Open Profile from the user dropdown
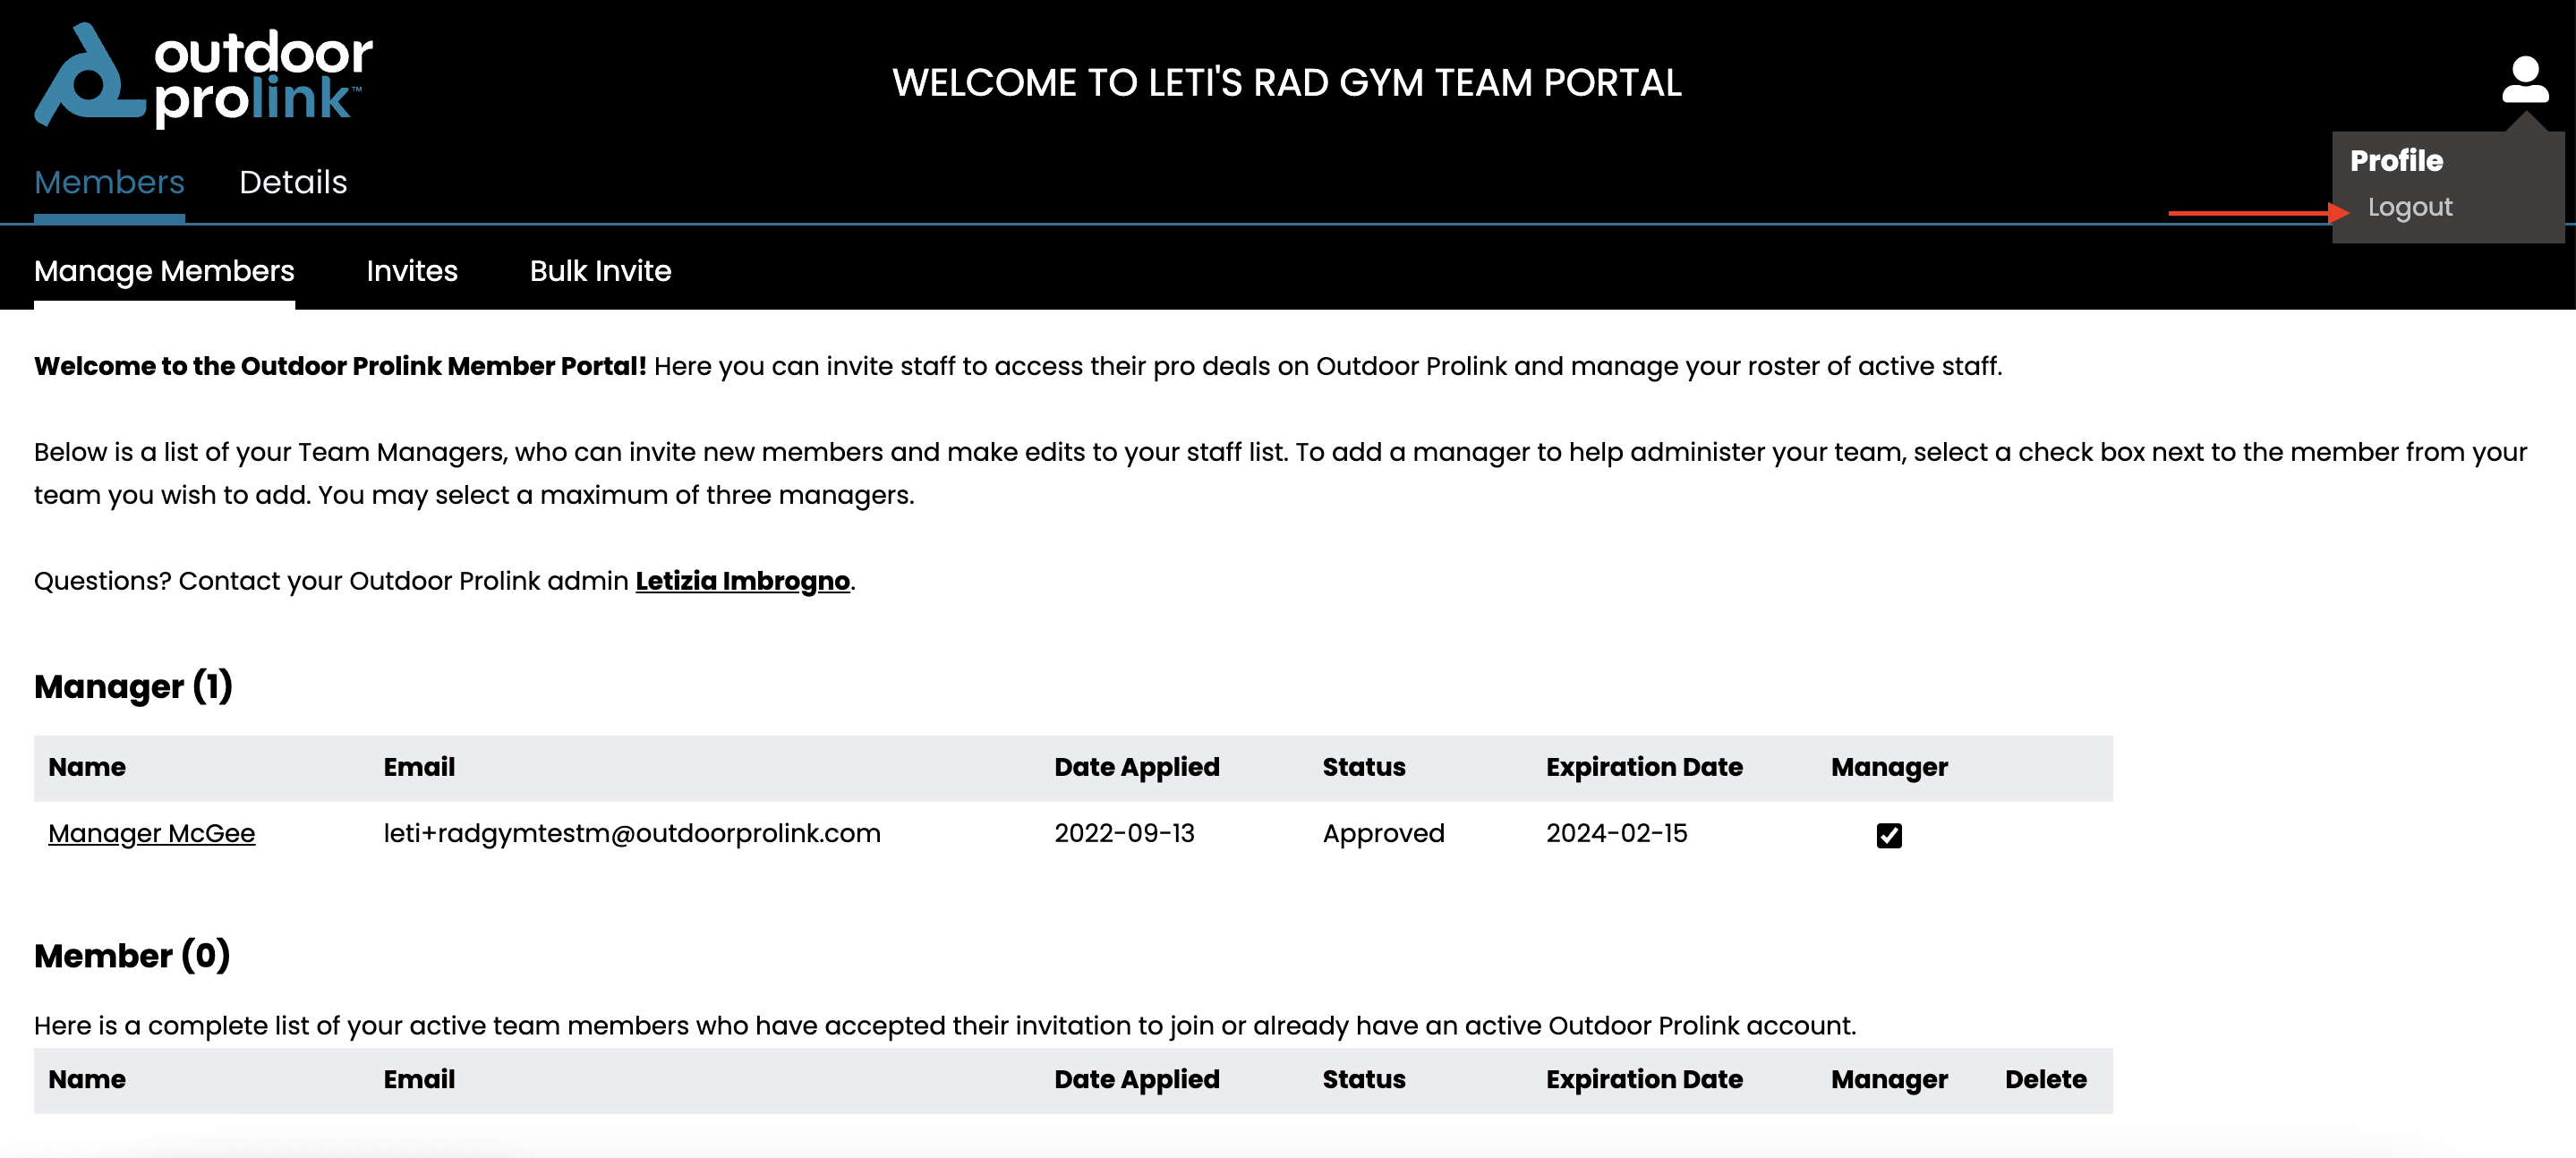 pos(2396,160)
